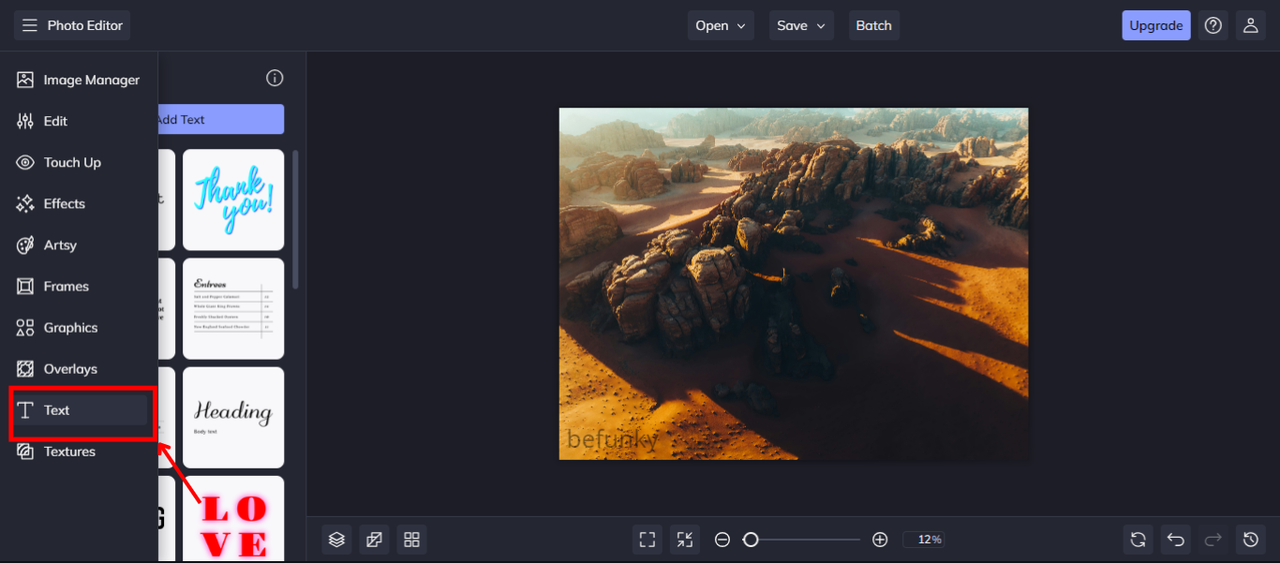Open the layers panel icon at bottom
This screenshot has width=1280, height=563.
(x=337, y=539)
